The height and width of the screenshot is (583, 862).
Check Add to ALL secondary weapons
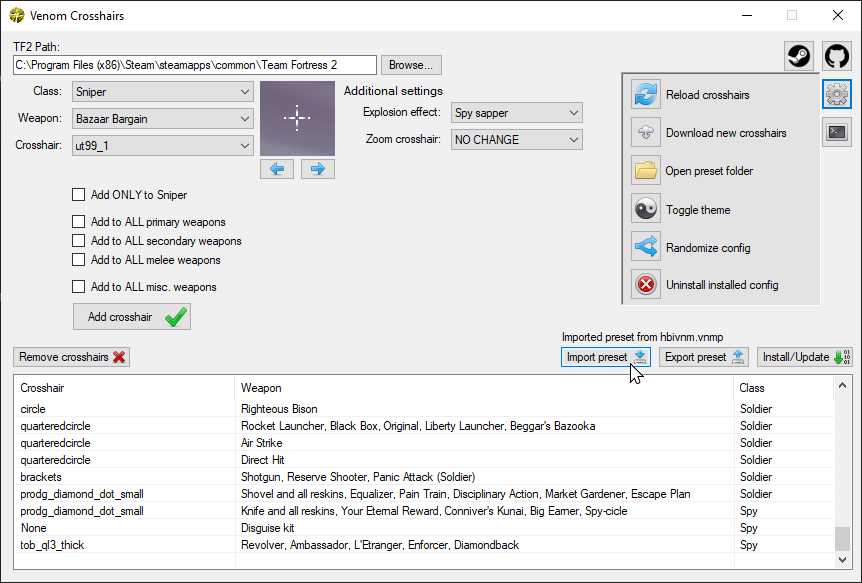pyautogui.click(x=79, y=241)
